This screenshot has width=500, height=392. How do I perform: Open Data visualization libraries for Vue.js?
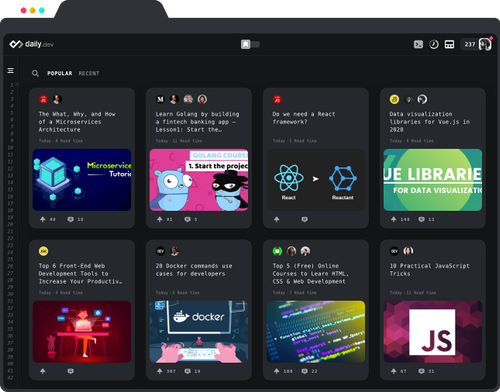tap(430, 122)
